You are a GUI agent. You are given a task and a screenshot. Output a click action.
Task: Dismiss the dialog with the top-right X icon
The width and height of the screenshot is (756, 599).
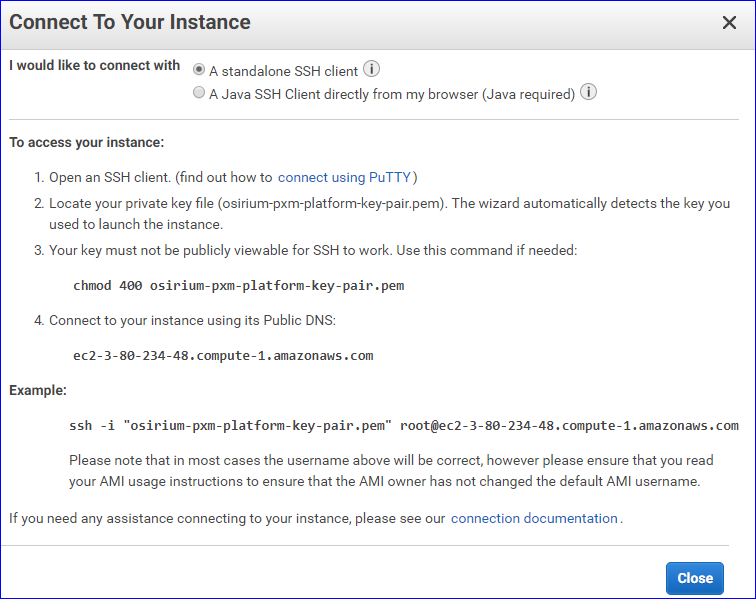(729, 23)
